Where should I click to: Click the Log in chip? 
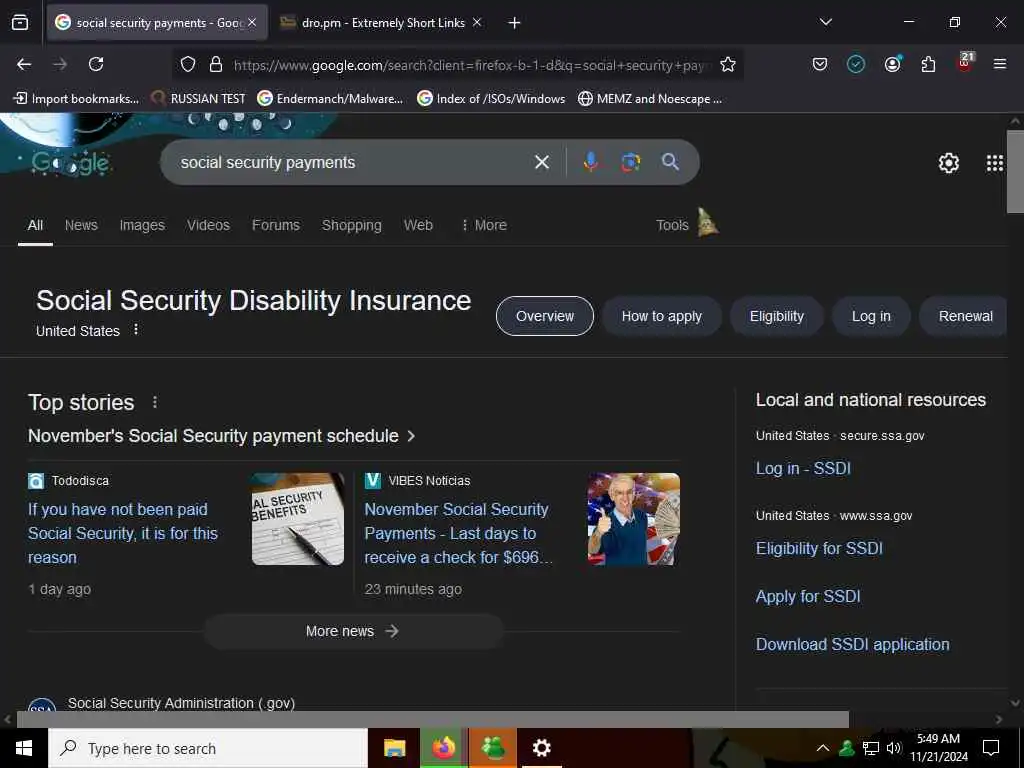point(871,316)
